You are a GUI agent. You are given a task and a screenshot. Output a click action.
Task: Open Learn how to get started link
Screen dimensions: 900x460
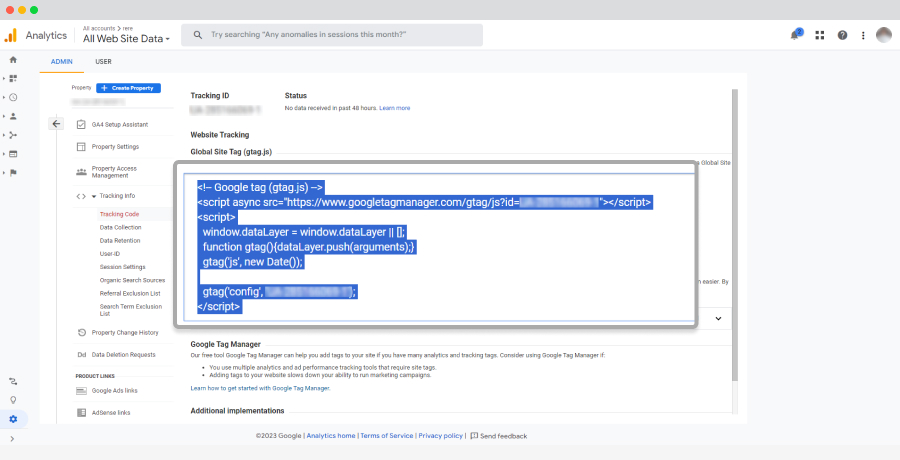(x=261, y=388)
